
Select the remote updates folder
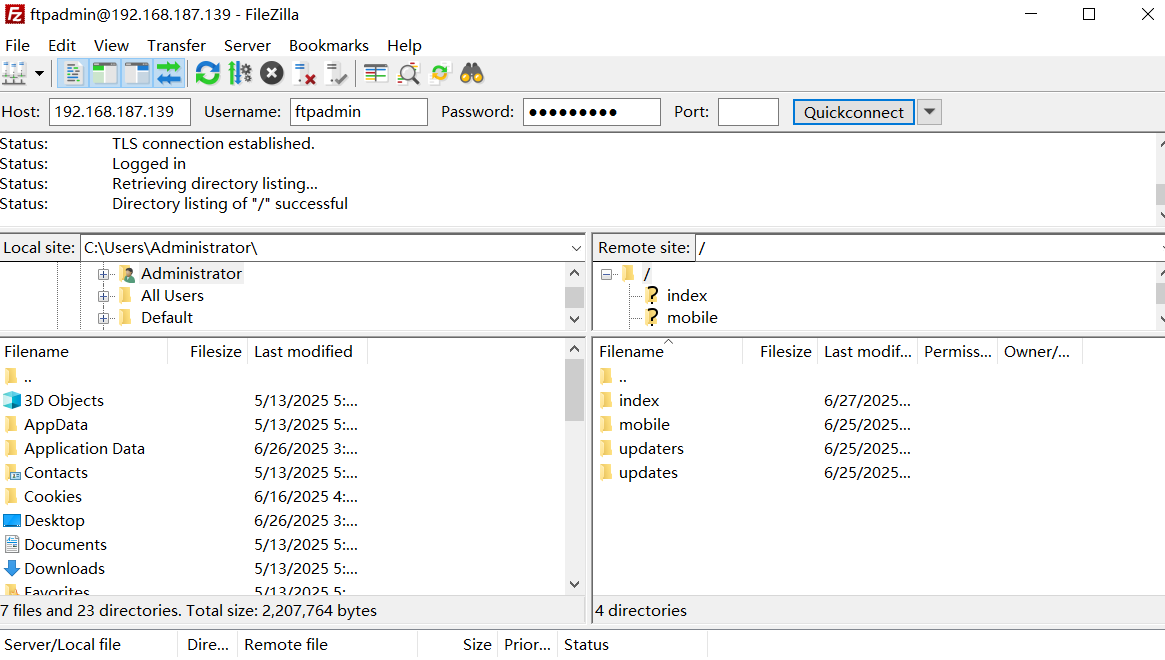click(648, 473)
